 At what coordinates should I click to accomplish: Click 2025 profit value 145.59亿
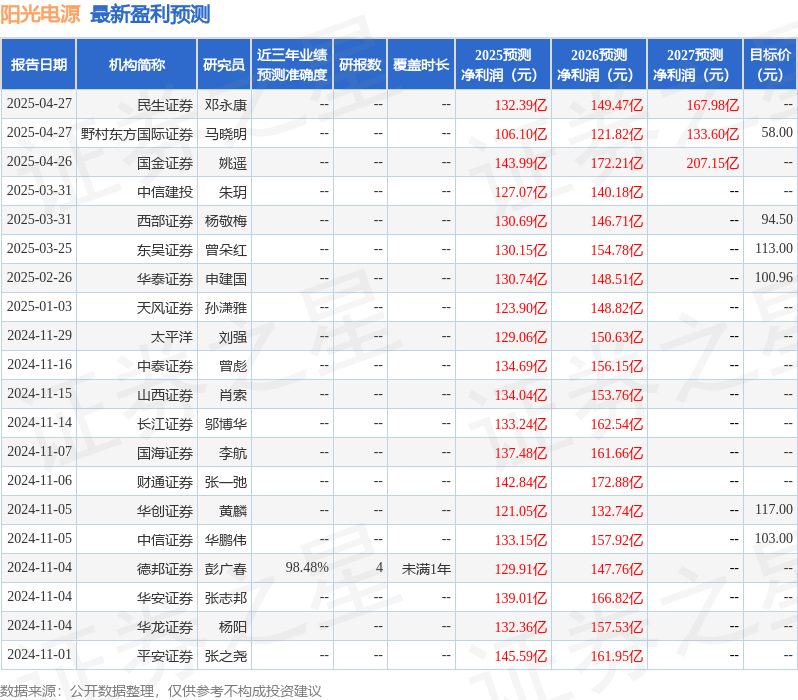pyautogui.click(x=521, y=657)
